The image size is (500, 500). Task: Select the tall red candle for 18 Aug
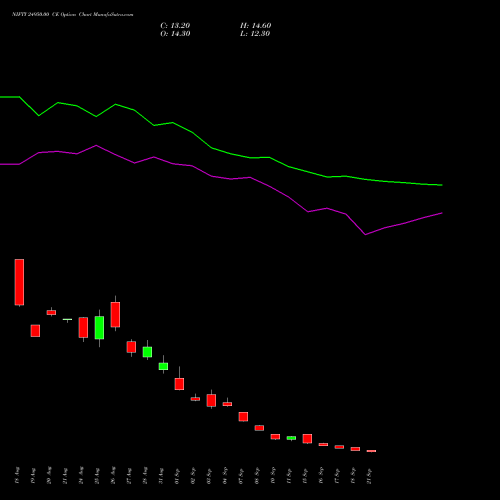pos(19,282)
